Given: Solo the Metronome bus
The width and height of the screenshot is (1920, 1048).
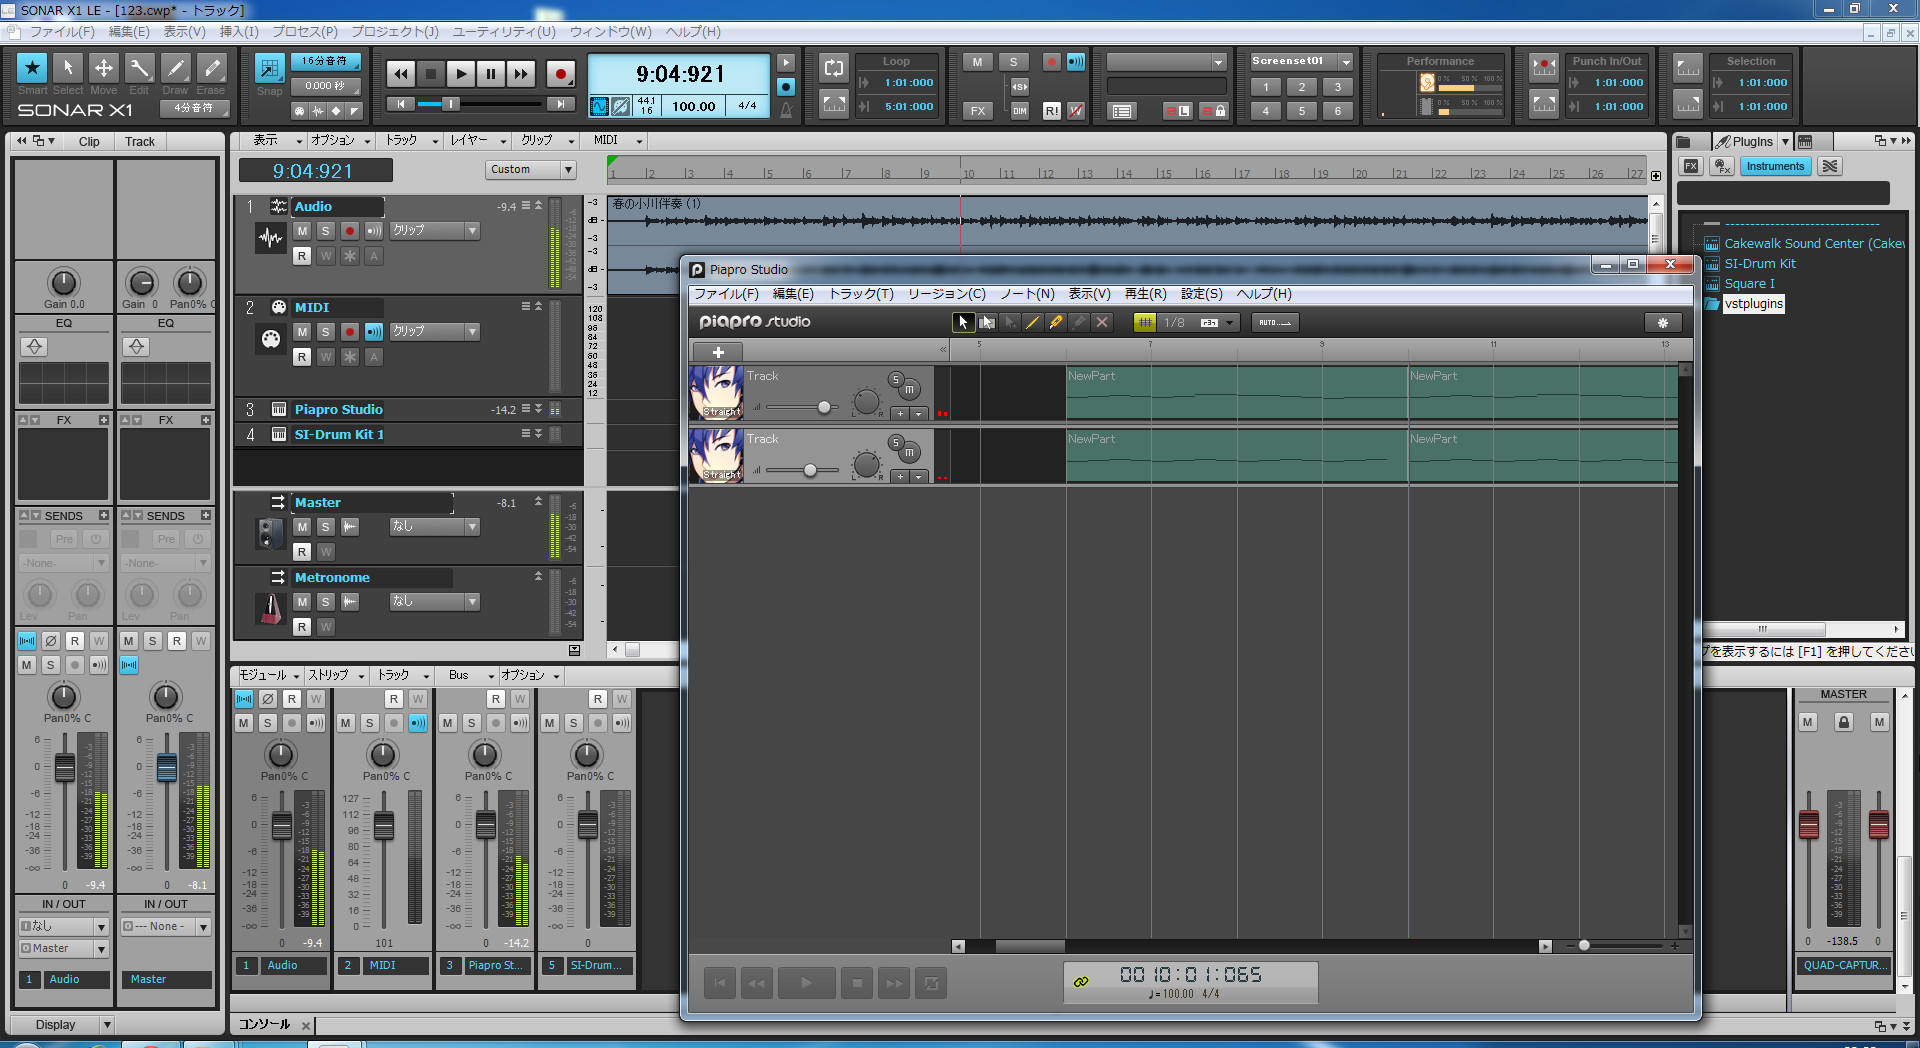Looking at the screenshot, I should click(325, 602).
